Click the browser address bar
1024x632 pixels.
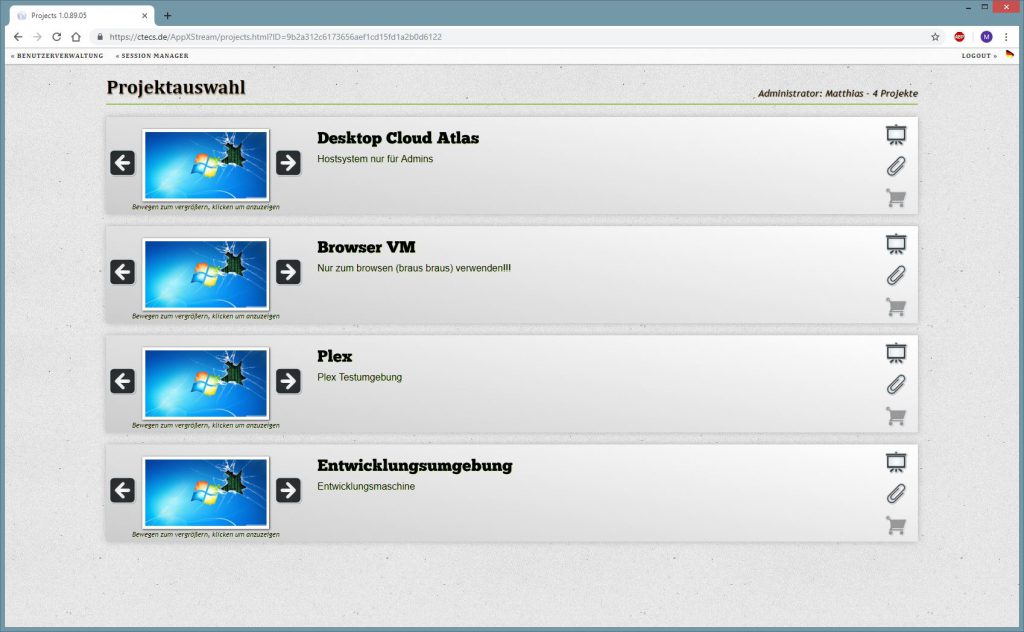(x=500, y=36)
